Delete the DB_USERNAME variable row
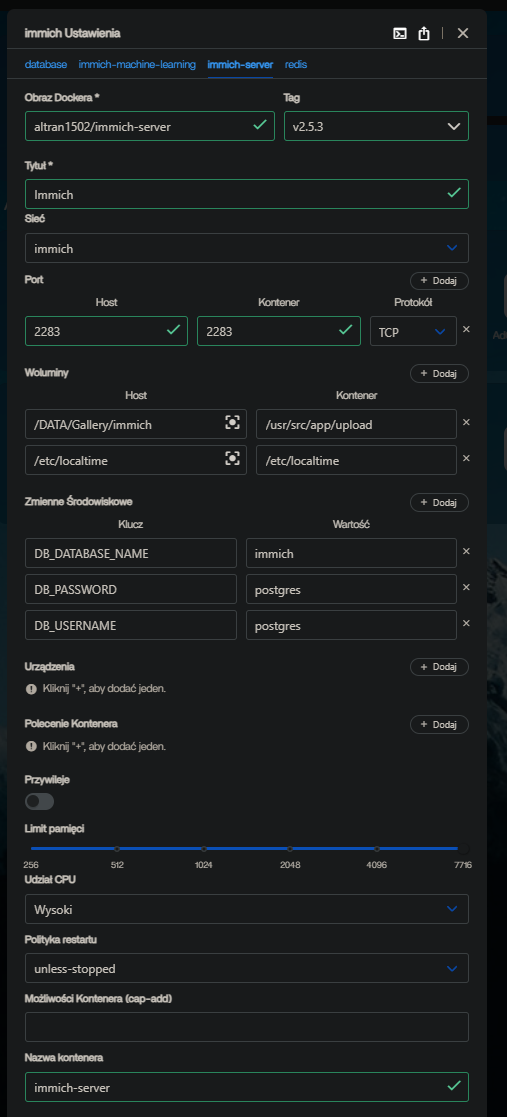Screen dimensions: 507x1117 pos(466,623)
